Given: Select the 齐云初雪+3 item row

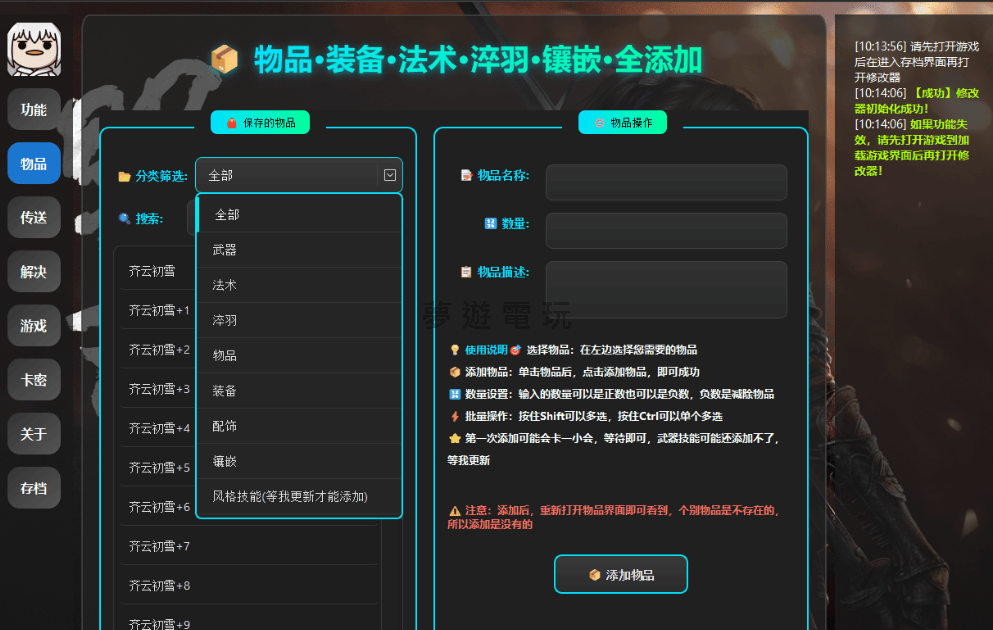Looking at the screenshot, I should (x=157, y=389).
